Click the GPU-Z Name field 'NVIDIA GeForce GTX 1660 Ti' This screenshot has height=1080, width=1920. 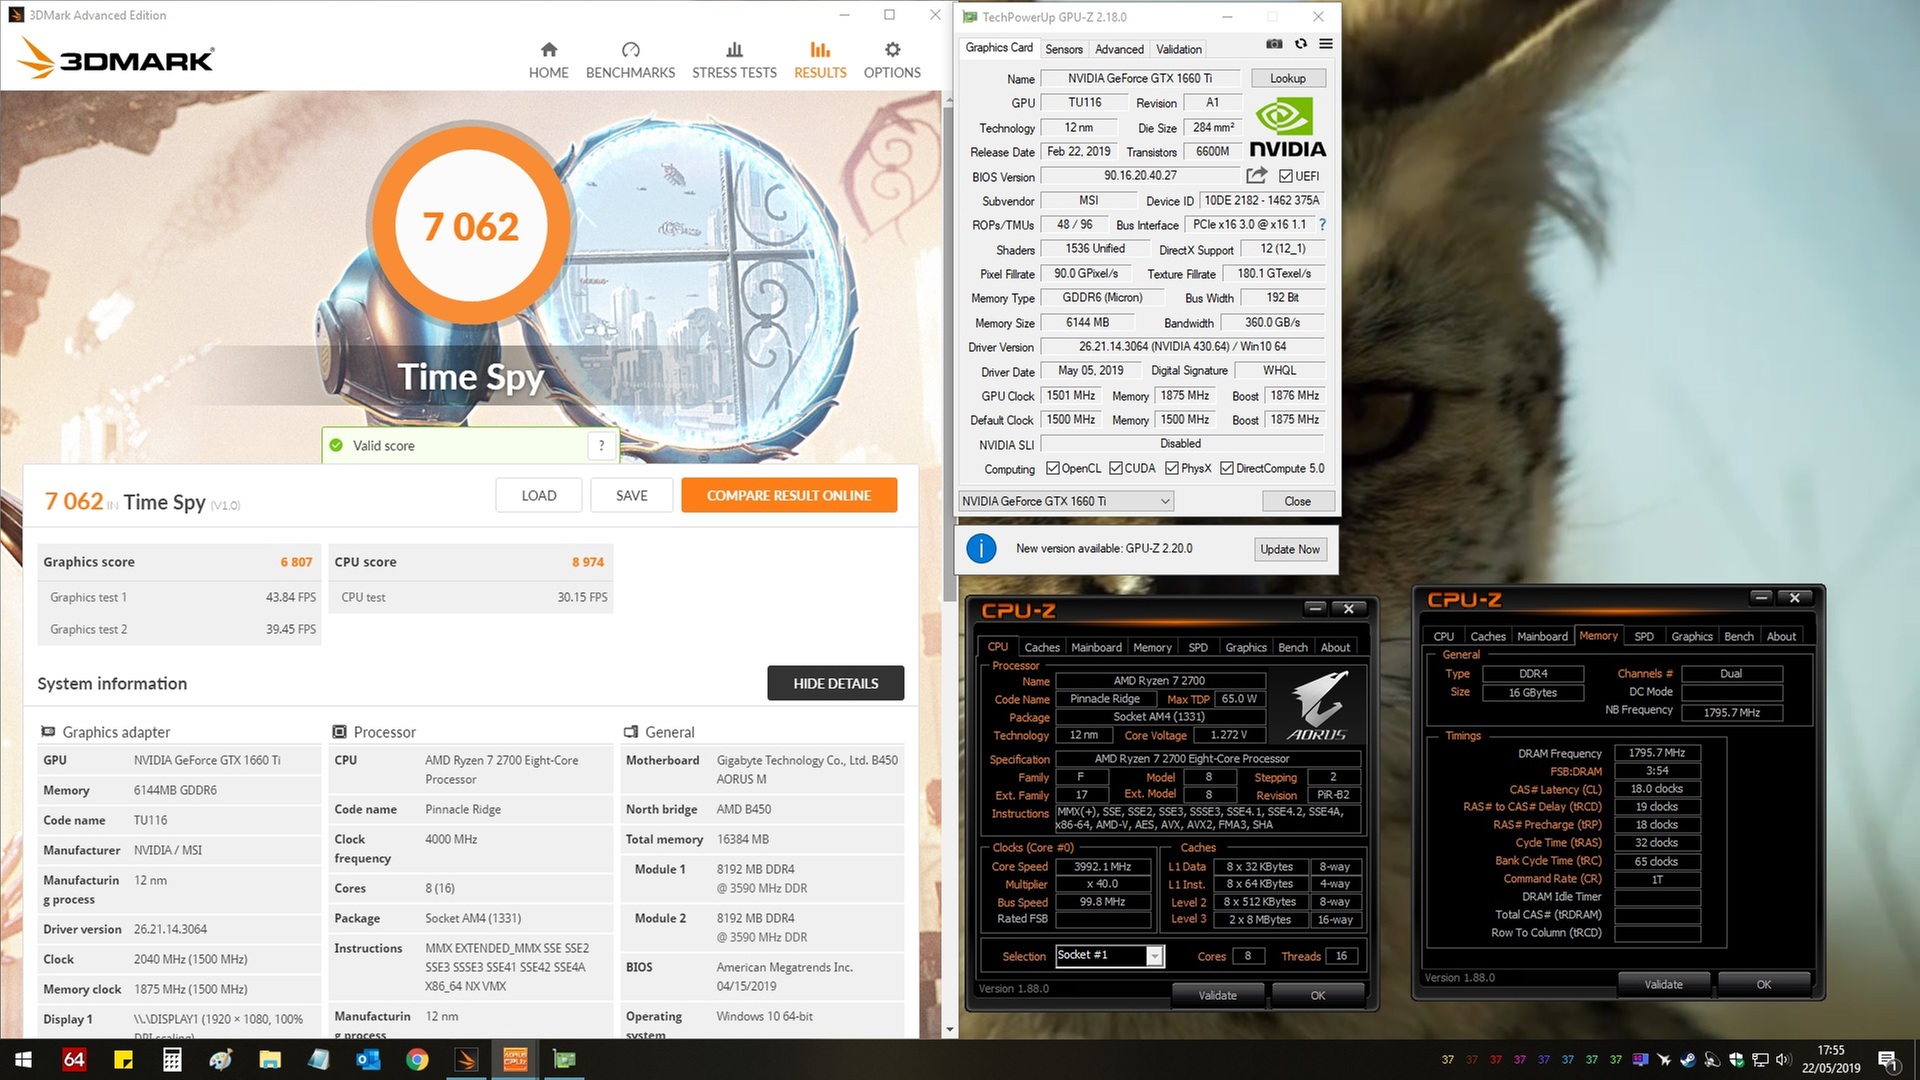(1140, 78)
